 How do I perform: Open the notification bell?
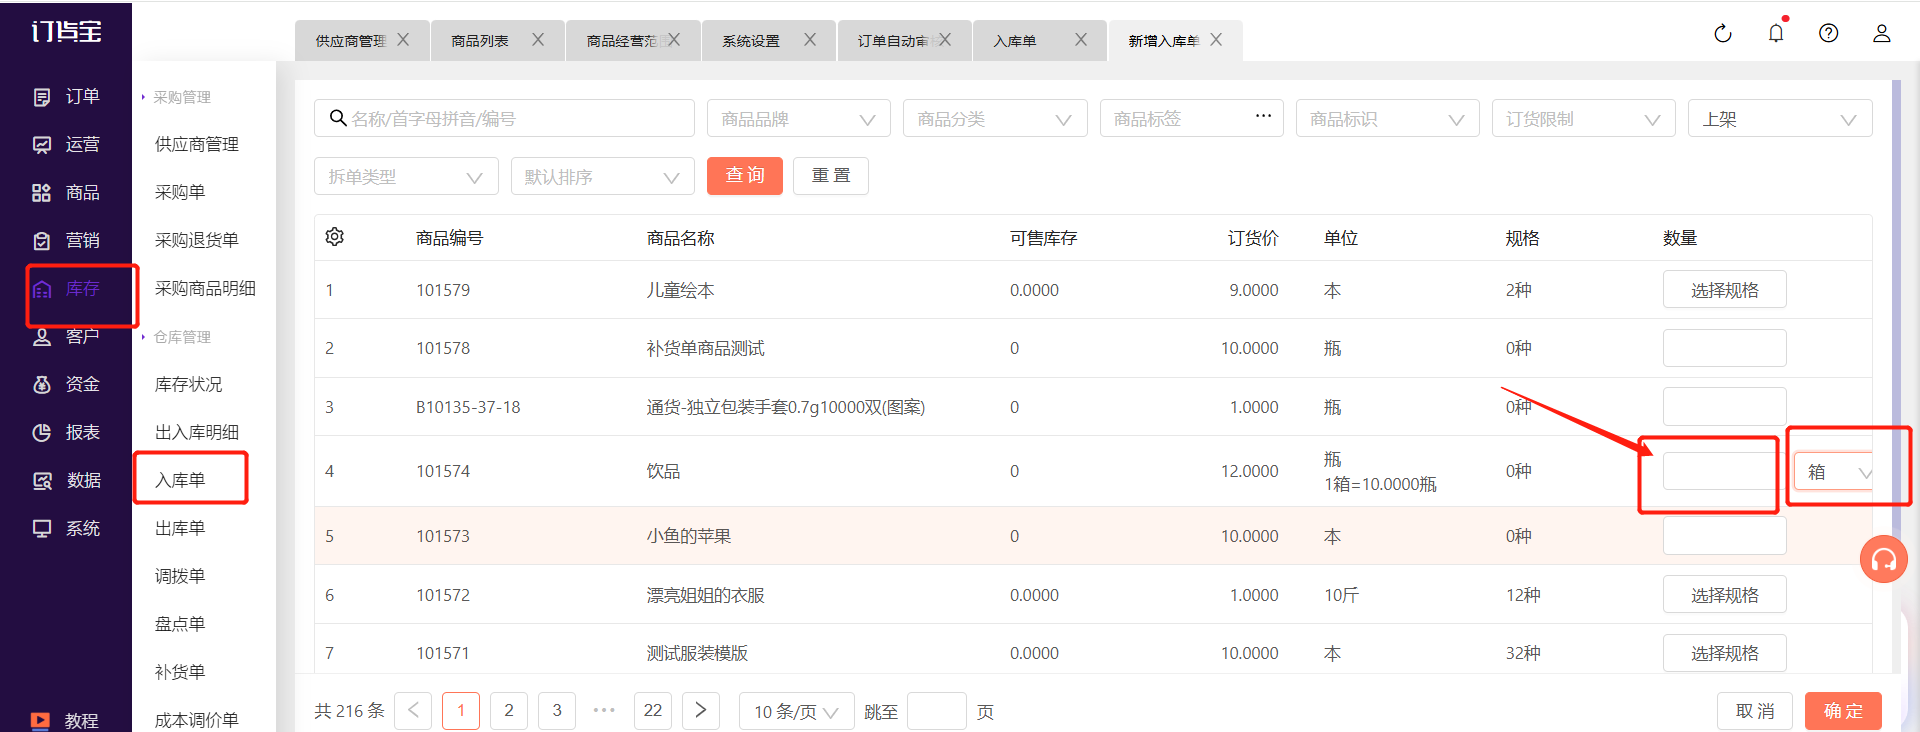tap(1776, 33)
